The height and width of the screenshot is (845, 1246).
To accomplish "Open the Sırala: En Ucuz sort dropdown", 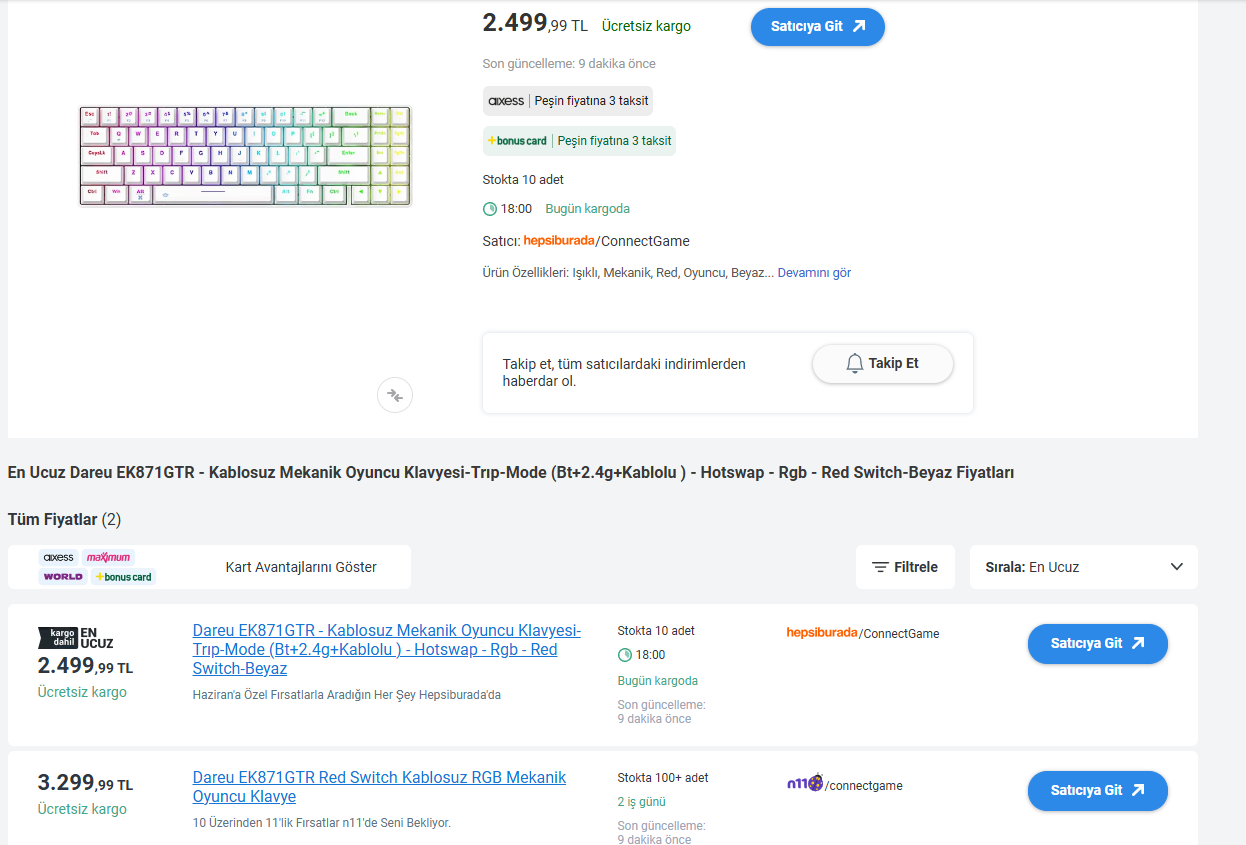I will click(x=1083, y=567).
